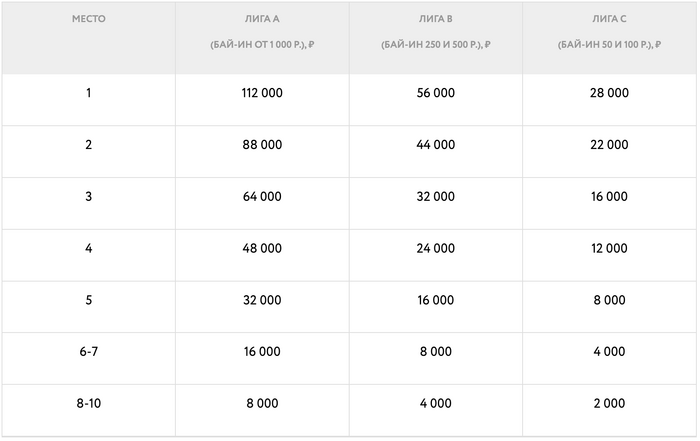
Task: Click the place 5 row label
Action: [x=89, y=300]
